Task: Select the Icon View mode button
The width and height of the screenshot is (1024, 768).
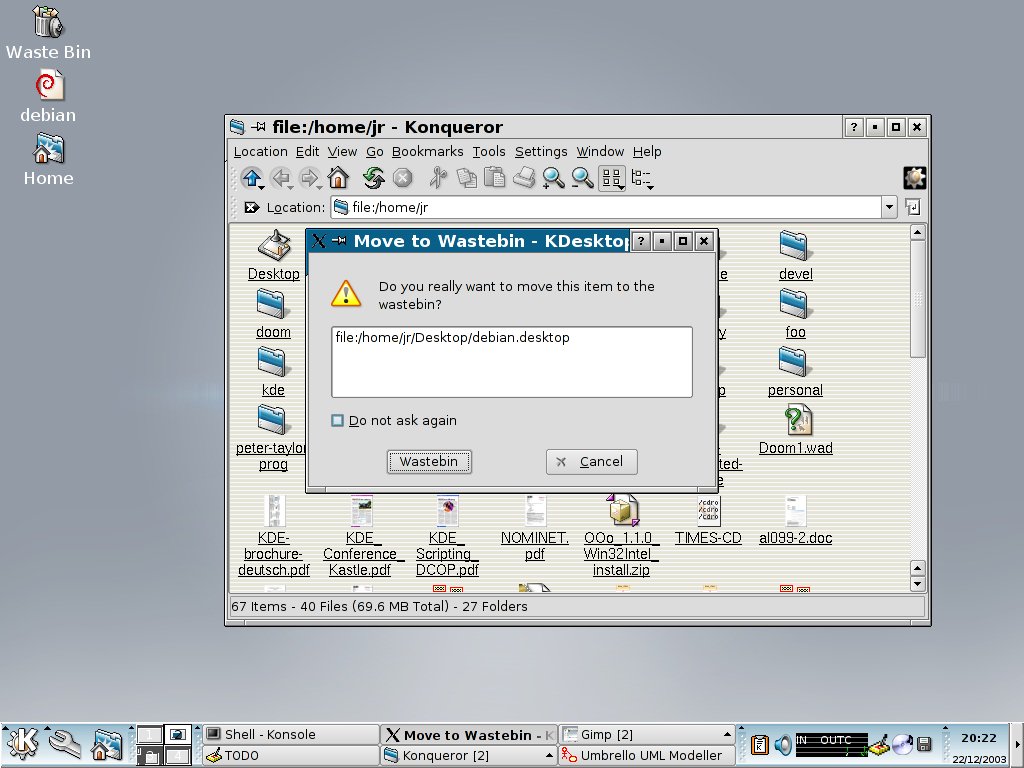Action: tap(612, 178)
